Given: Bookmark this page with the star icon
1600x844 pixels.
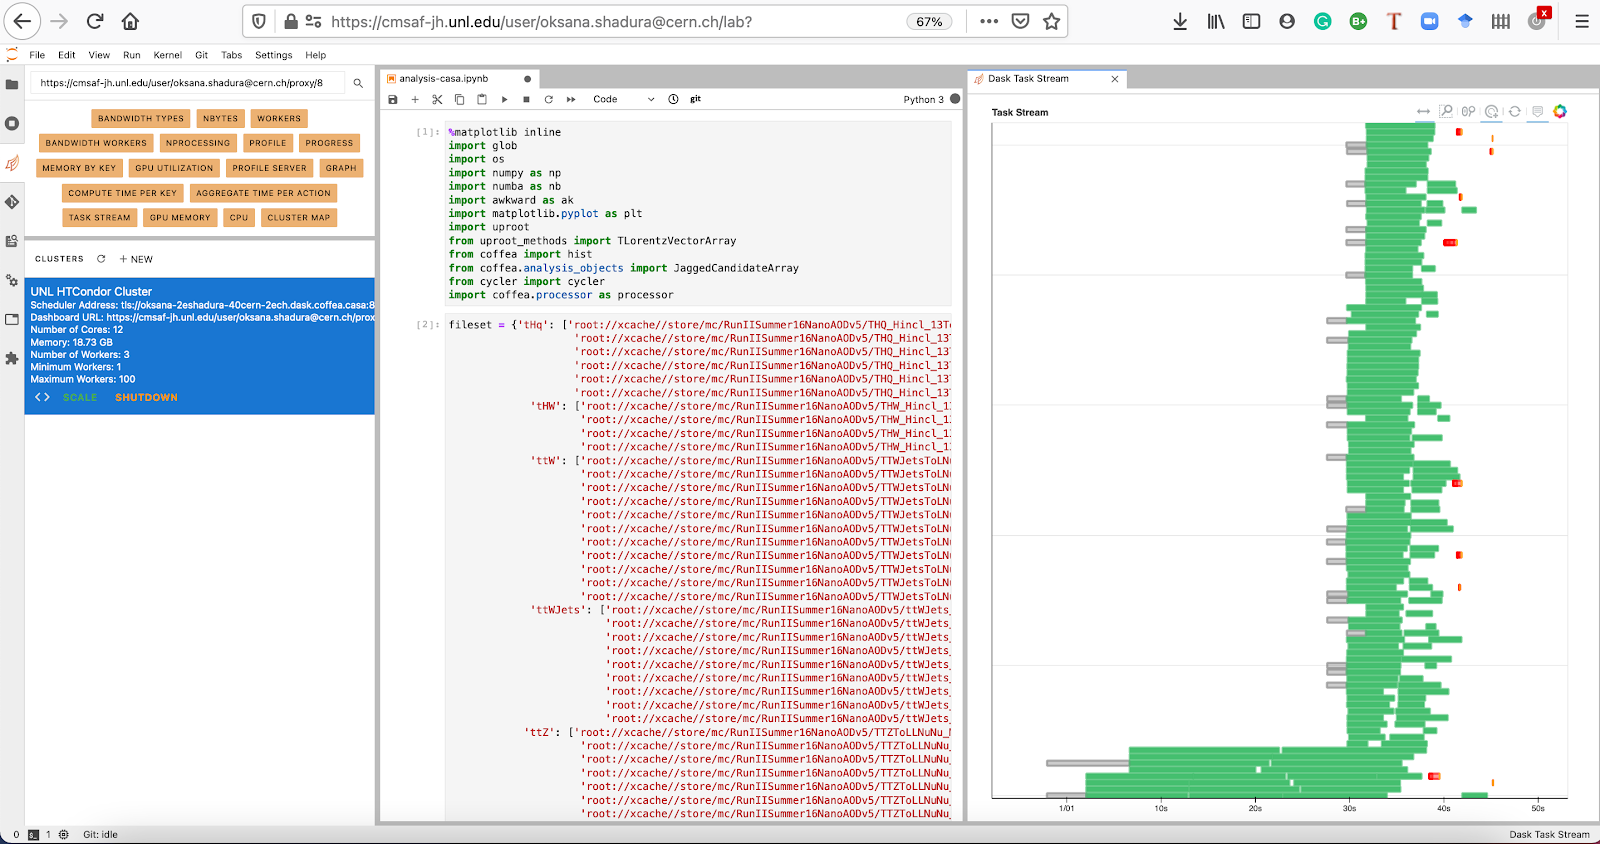Looking at the screenshot, I should (1051, 21).
